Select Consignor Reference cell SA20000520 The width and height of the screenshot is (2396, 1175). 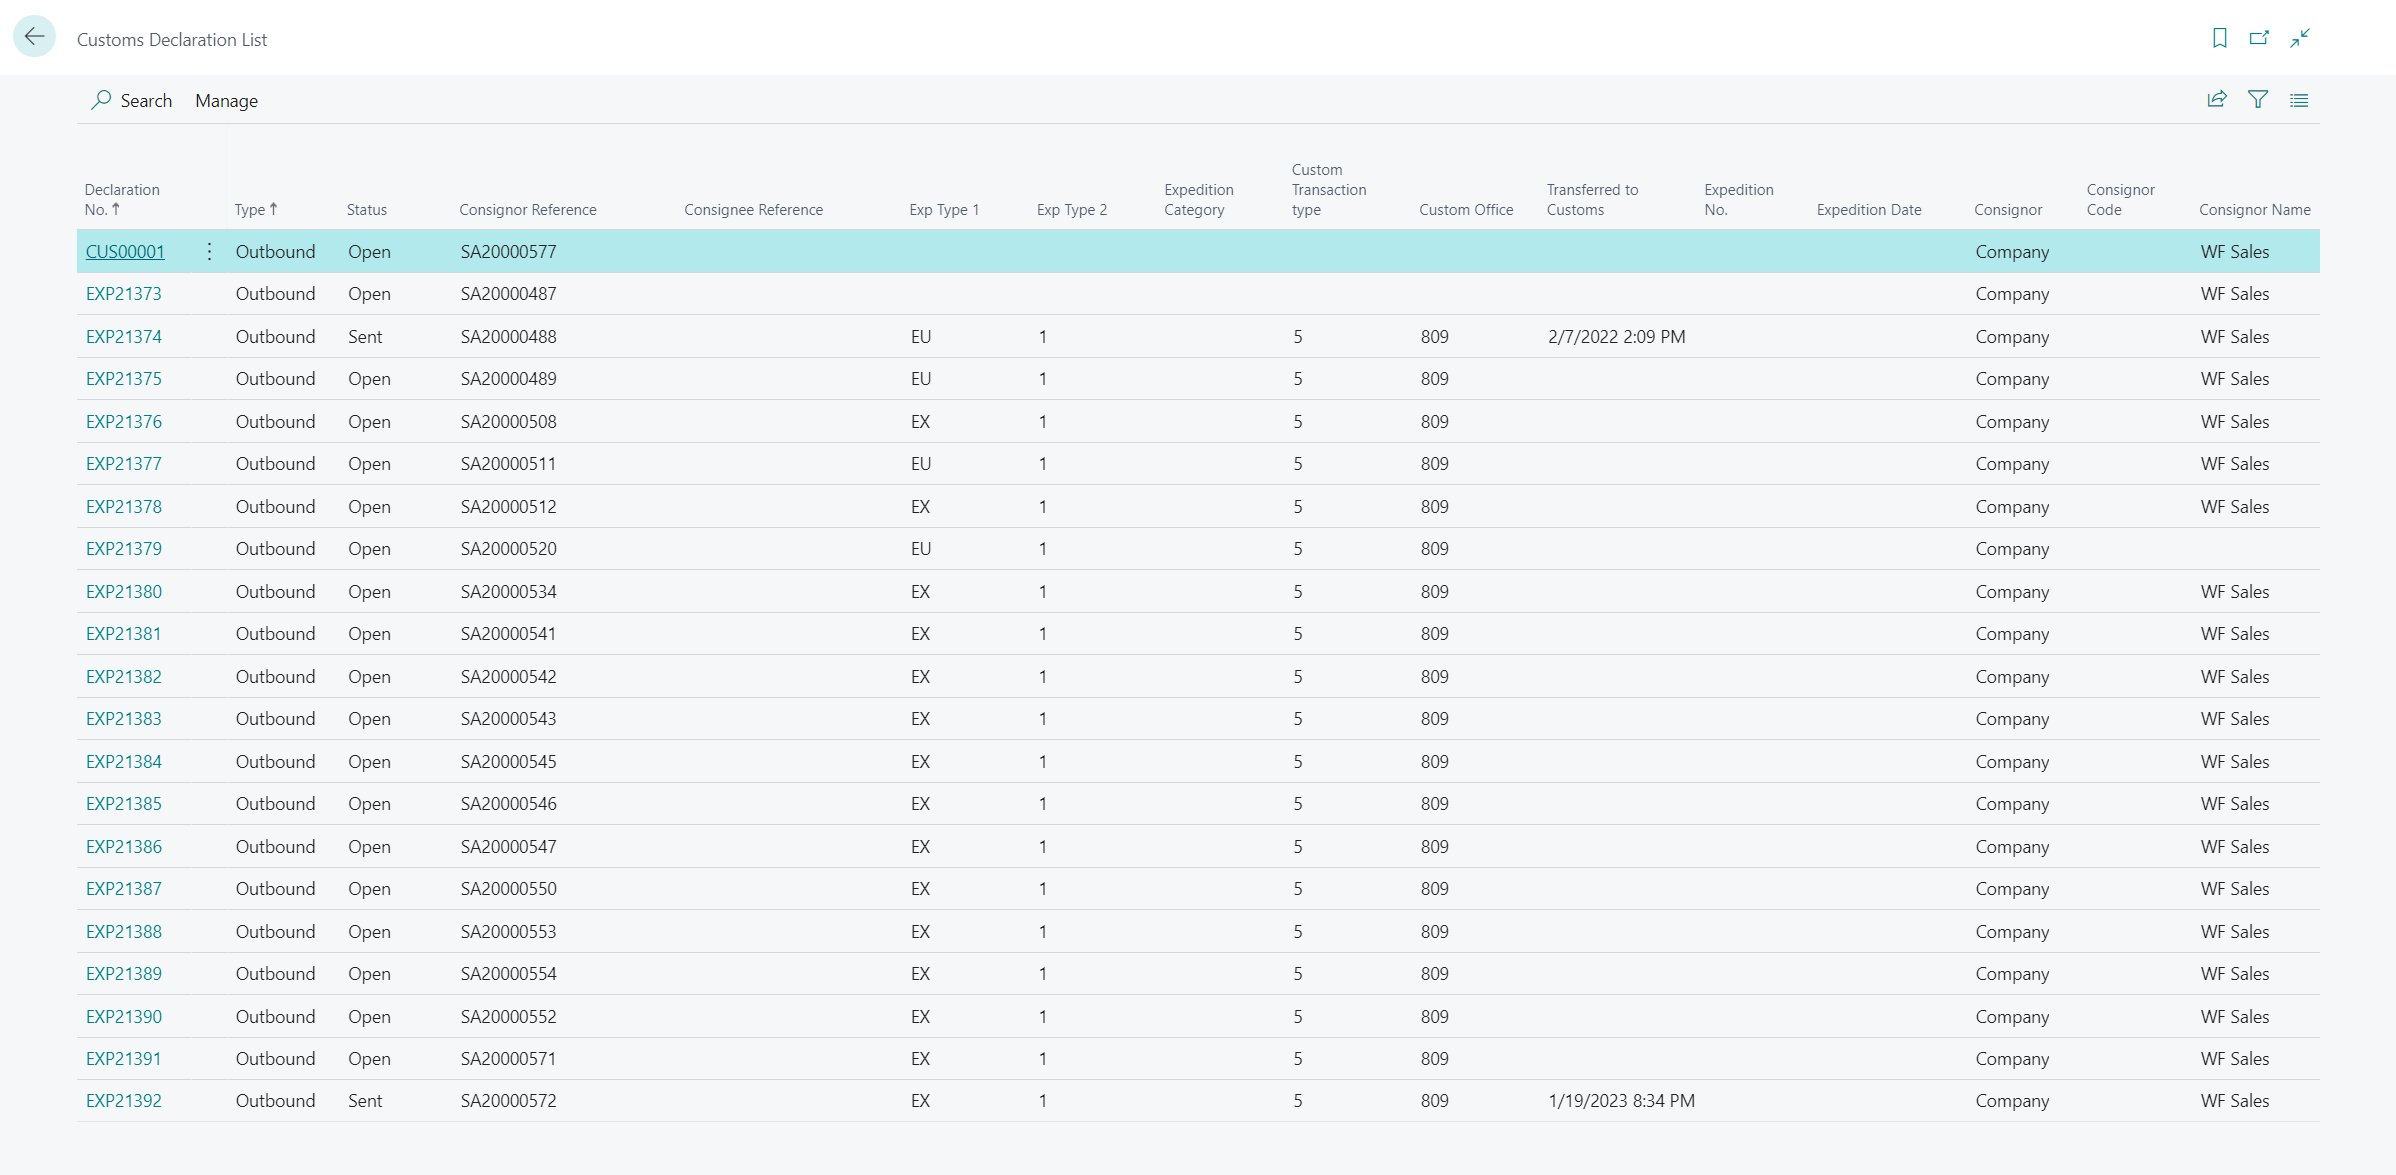click(508, 549)
